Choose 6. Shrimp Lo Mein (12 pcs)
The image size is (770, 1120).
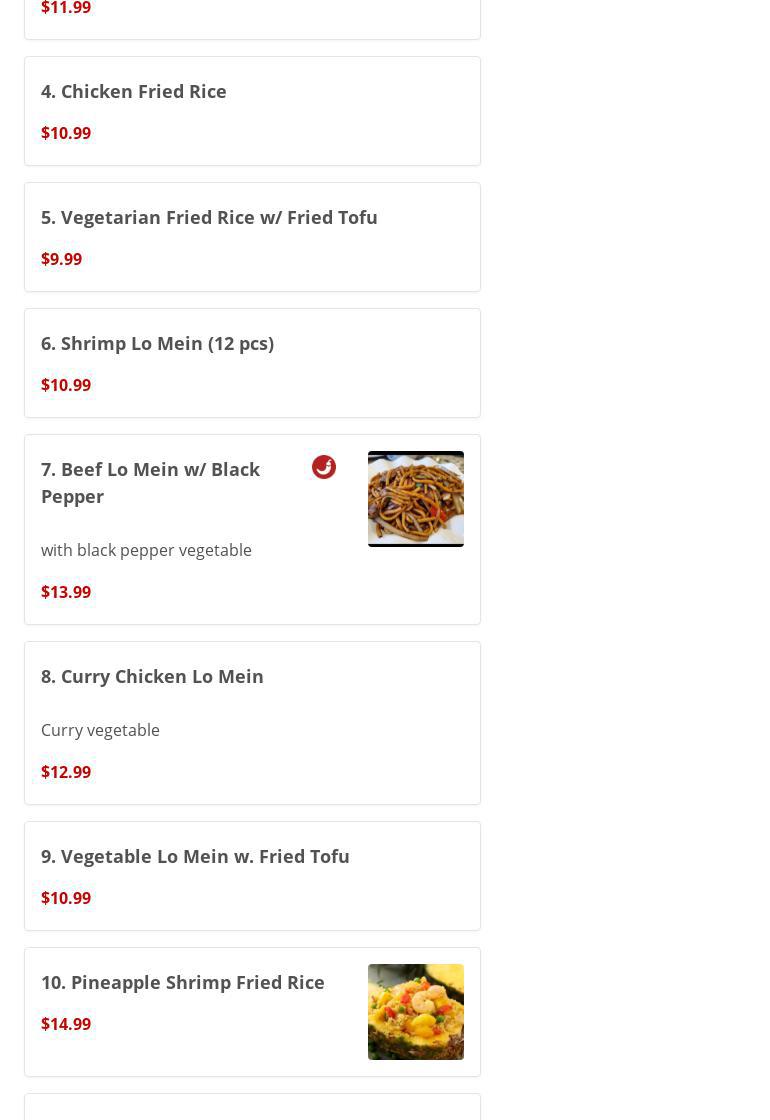(157, 343)
